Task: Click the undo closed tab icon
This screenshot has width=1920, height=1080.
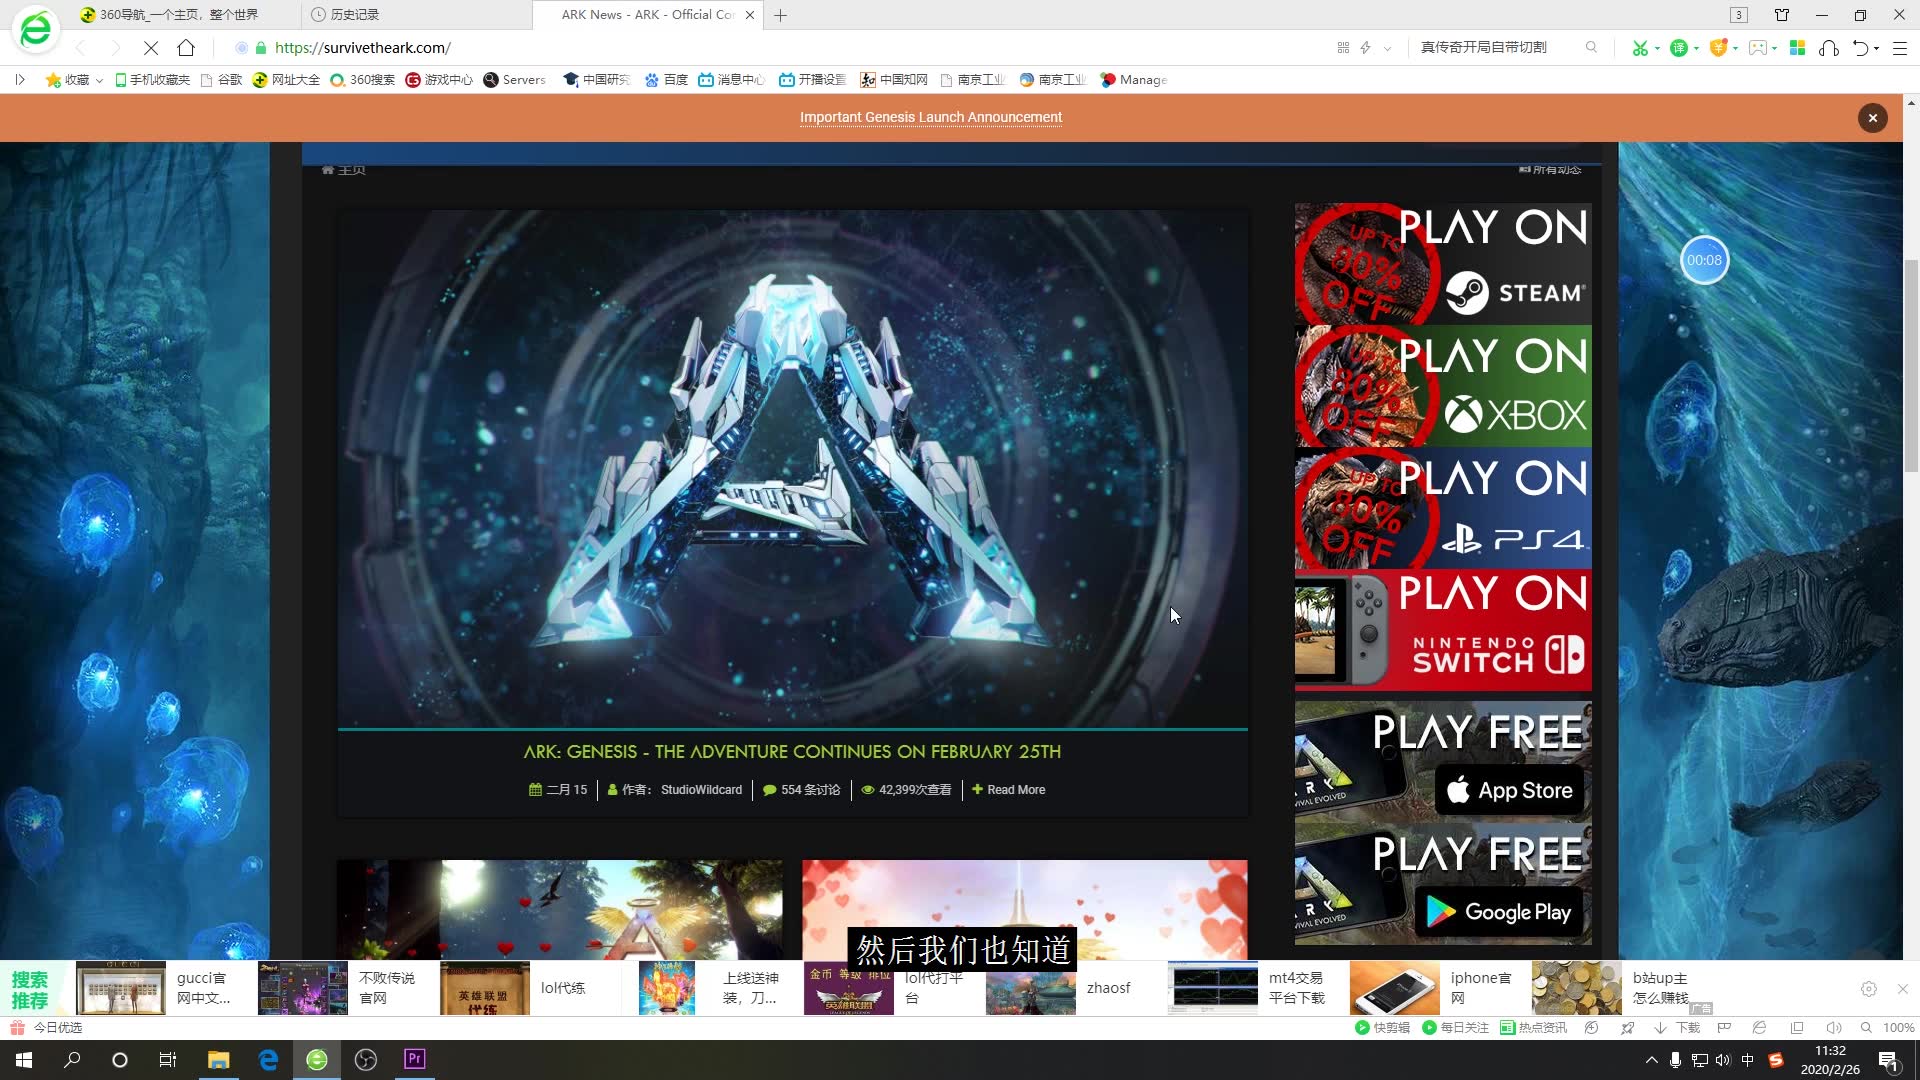Action: (x=1860, y=48)
